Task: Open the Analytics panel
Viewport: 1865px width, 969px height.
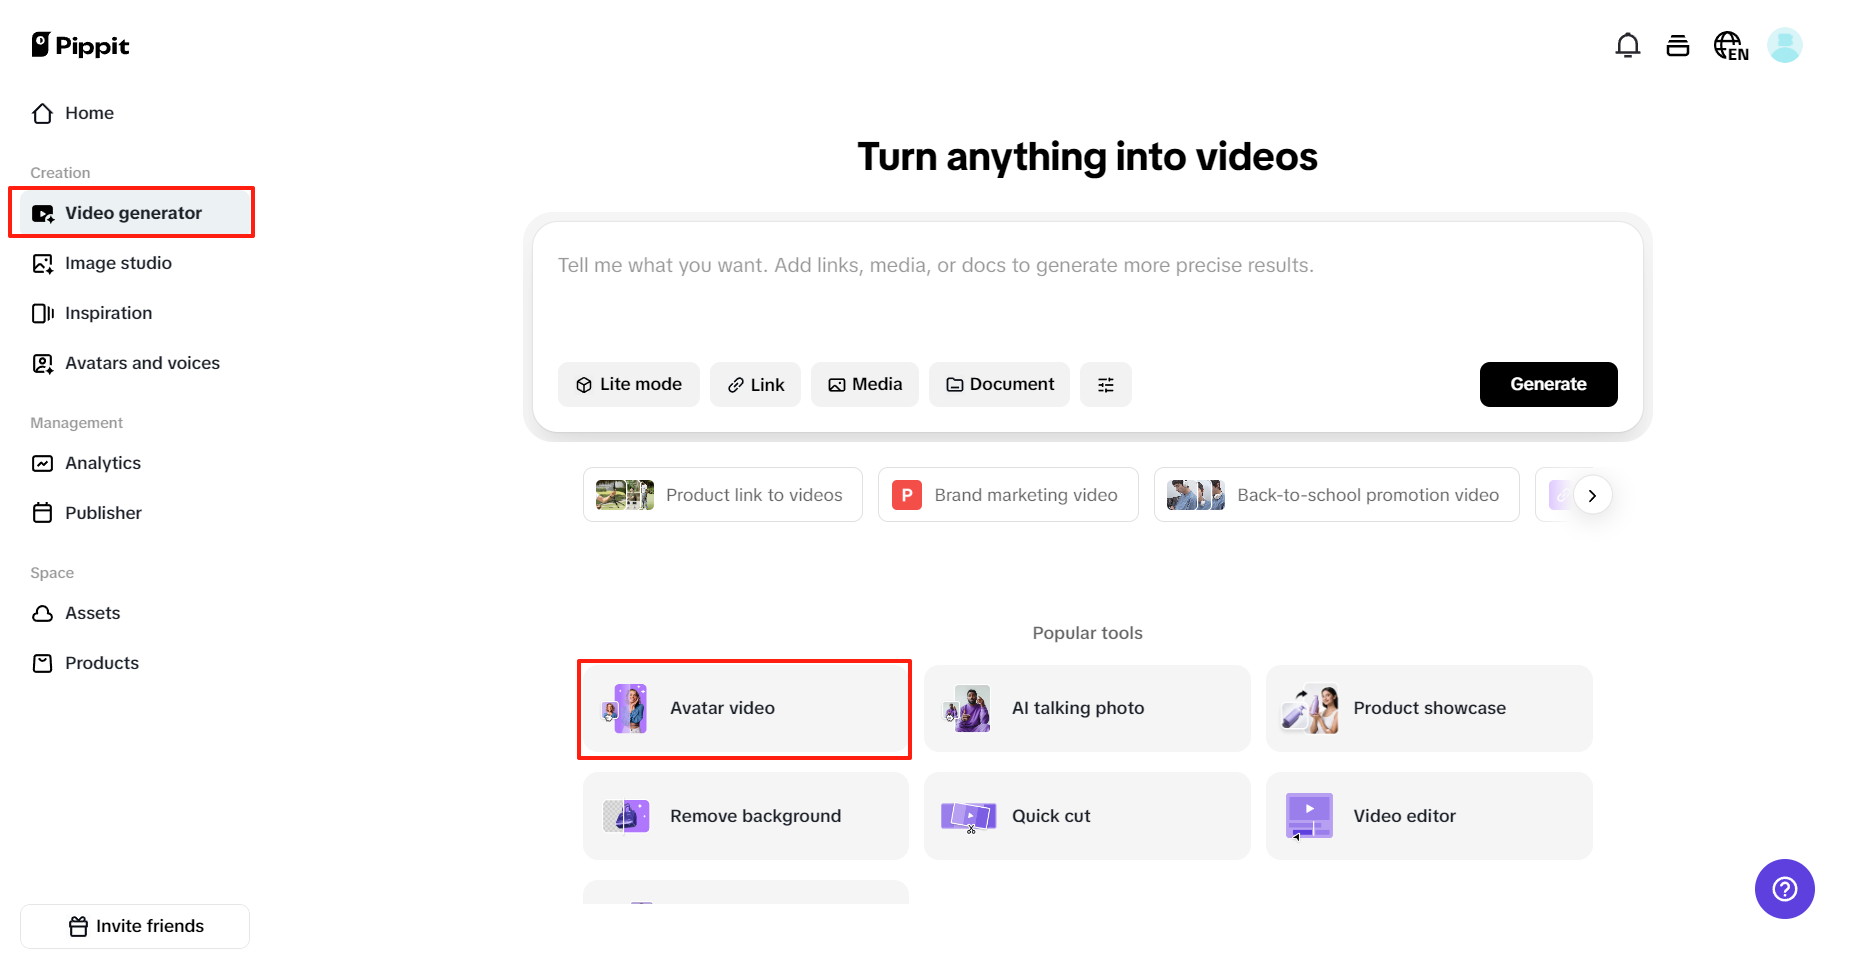Action: pos(102,463)
